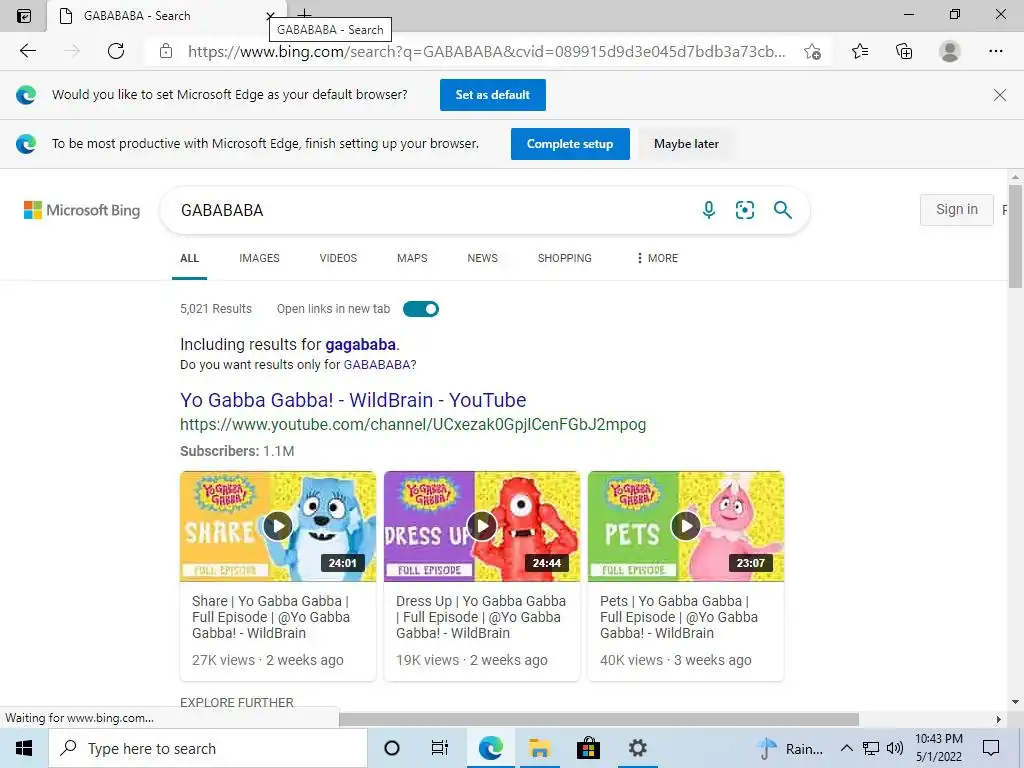This screenshot has width=1024, height=768.
Task: Open the volume speaker tray icon
Action: point(895,748)
